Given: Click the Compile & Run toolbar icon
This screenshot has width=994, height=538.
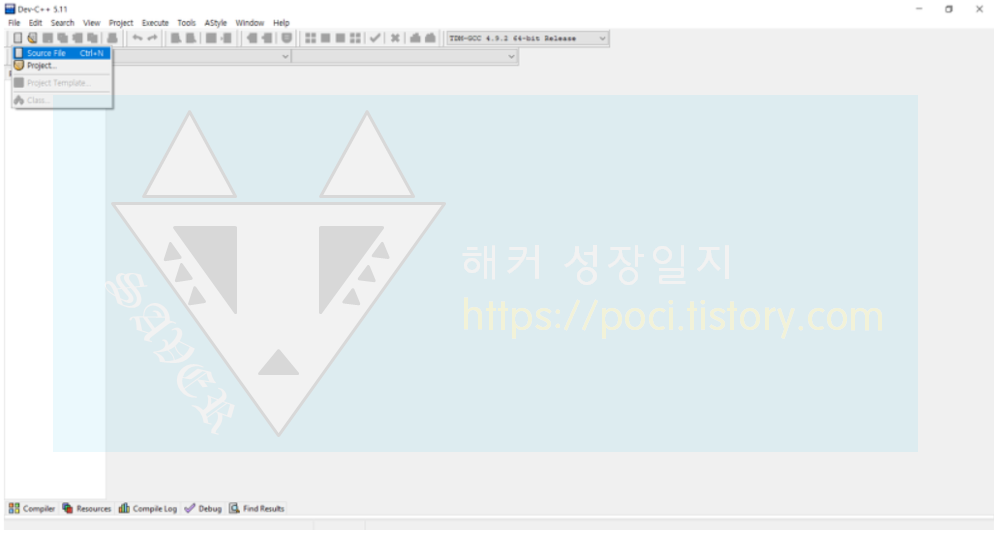Looking at the screenshot, I should (340, 38).
